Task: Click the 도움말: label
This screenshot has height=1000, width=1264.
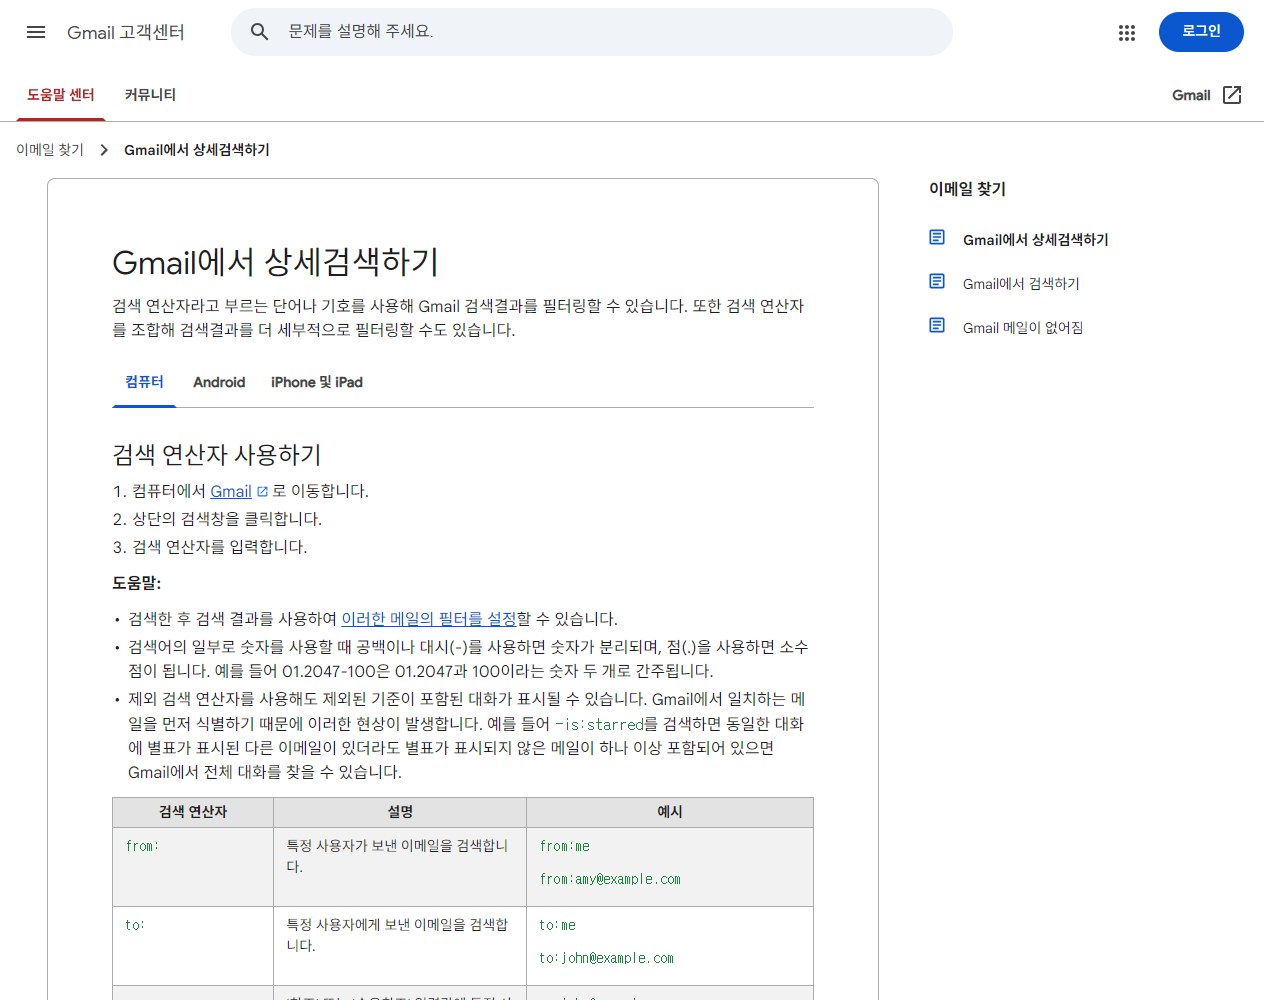Action: click(x=137, y=583)
